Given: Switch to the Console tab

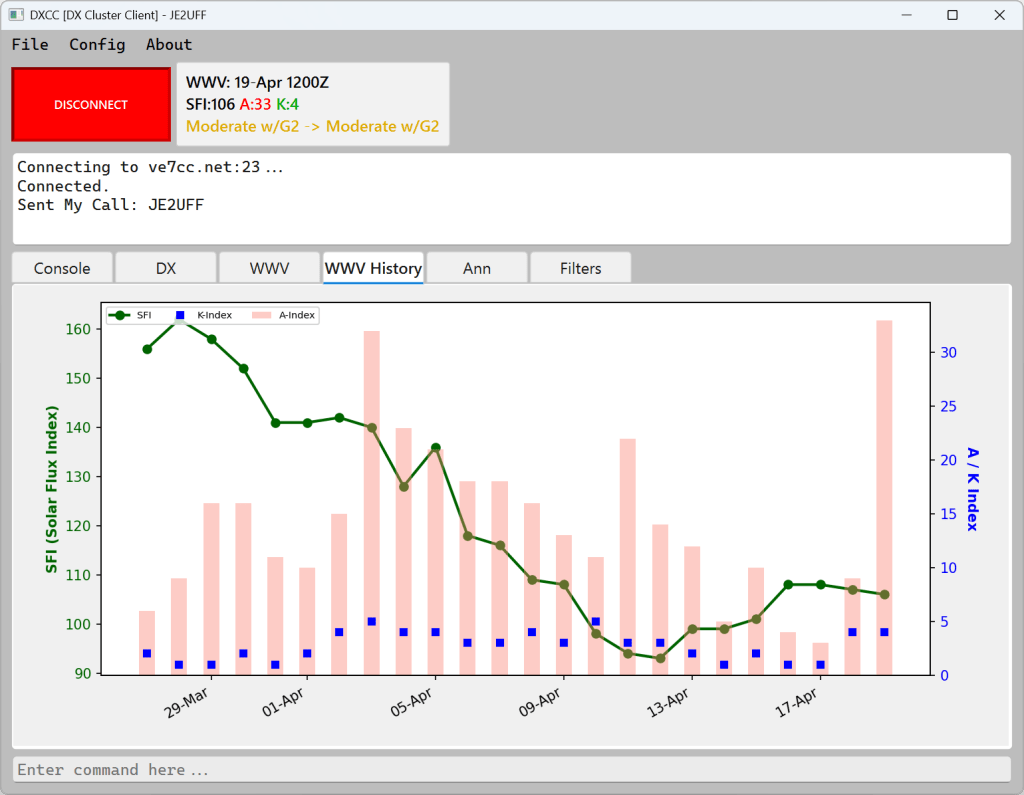Looking at the screenshot, I should tap(62, 268).
